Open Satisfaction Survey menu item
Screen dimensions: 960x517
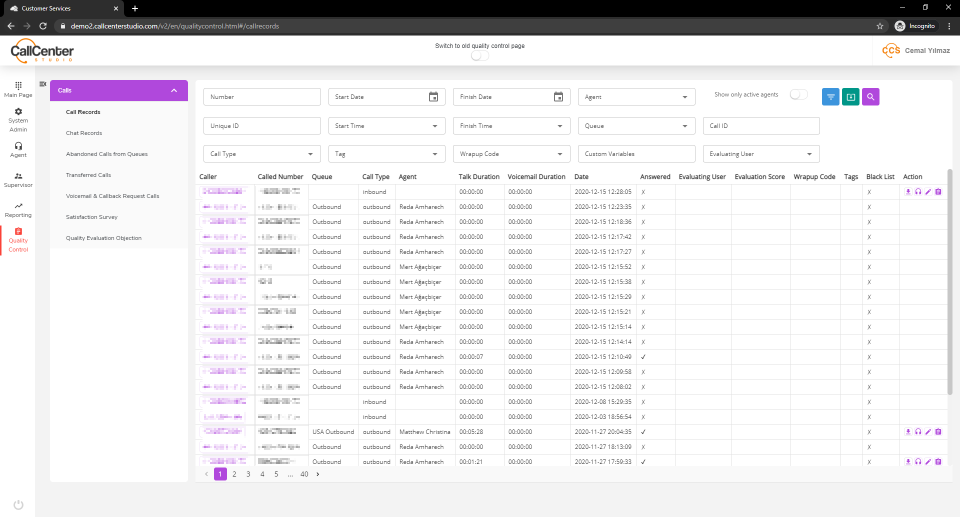click(x=91, y=217)
